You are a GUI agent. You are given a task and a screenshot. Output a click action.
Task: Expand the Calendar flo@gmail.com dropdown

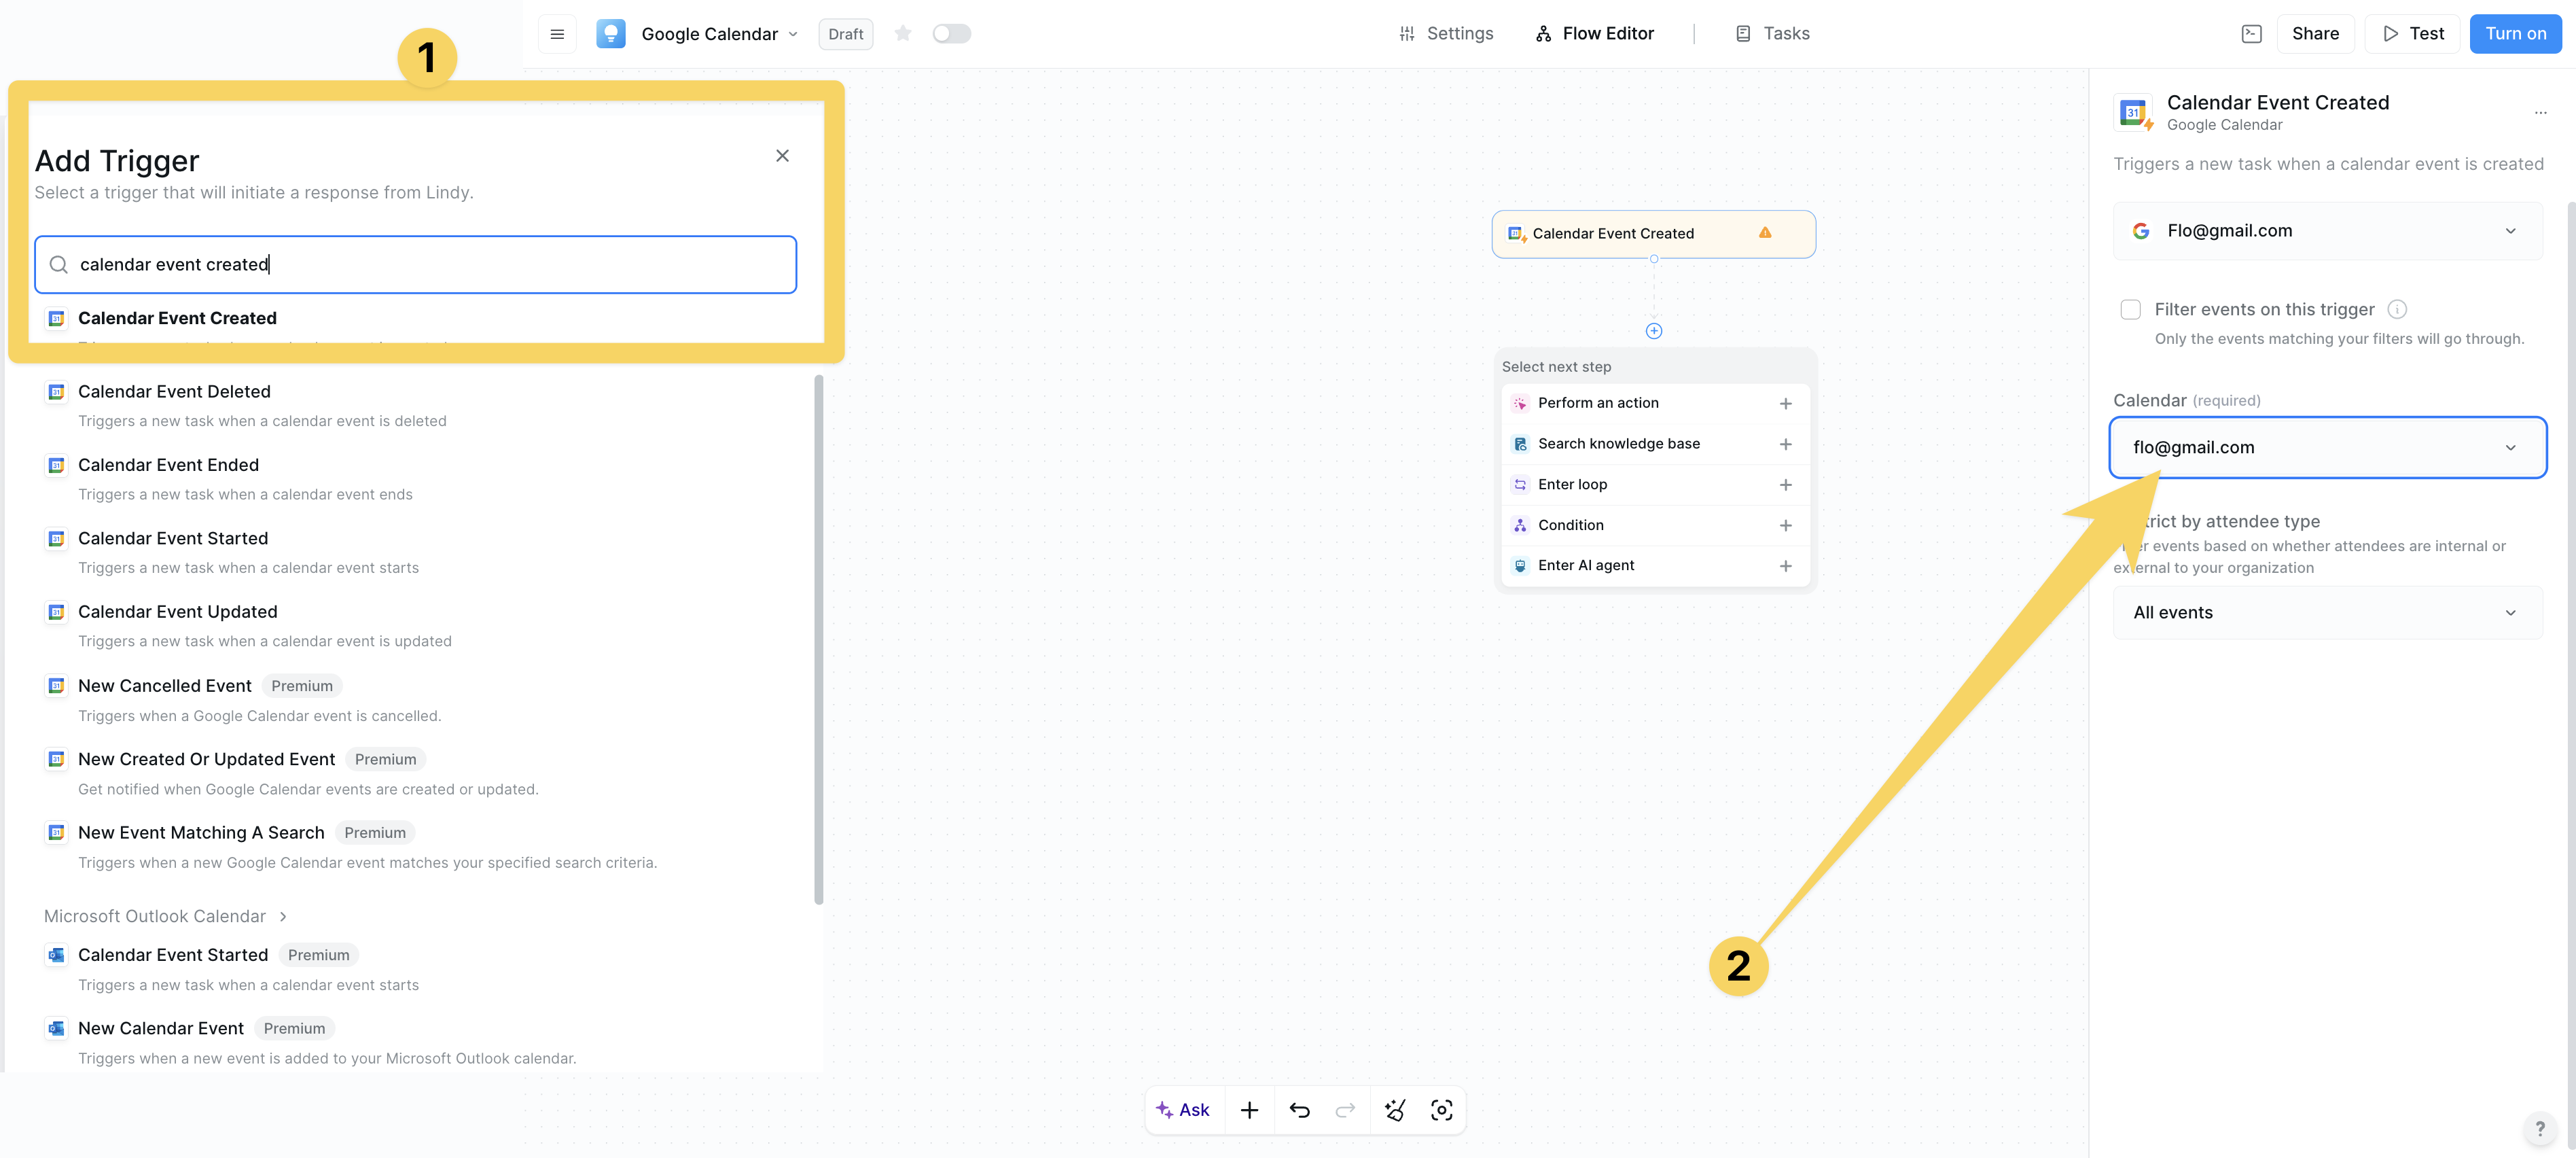point(2327,448)
